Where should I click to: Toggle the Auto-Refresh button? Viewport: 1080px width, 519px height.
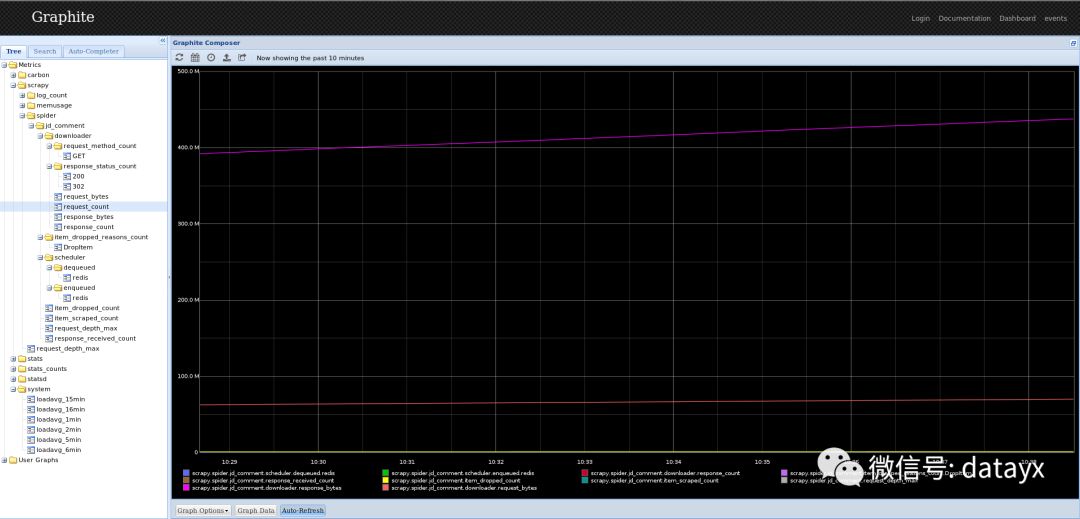(302, 511)
